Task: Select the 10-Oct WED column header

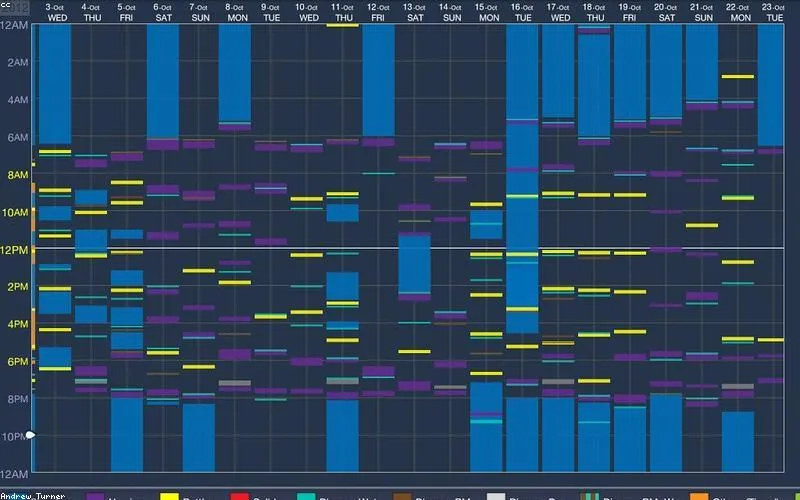Action: click(307, 12)
